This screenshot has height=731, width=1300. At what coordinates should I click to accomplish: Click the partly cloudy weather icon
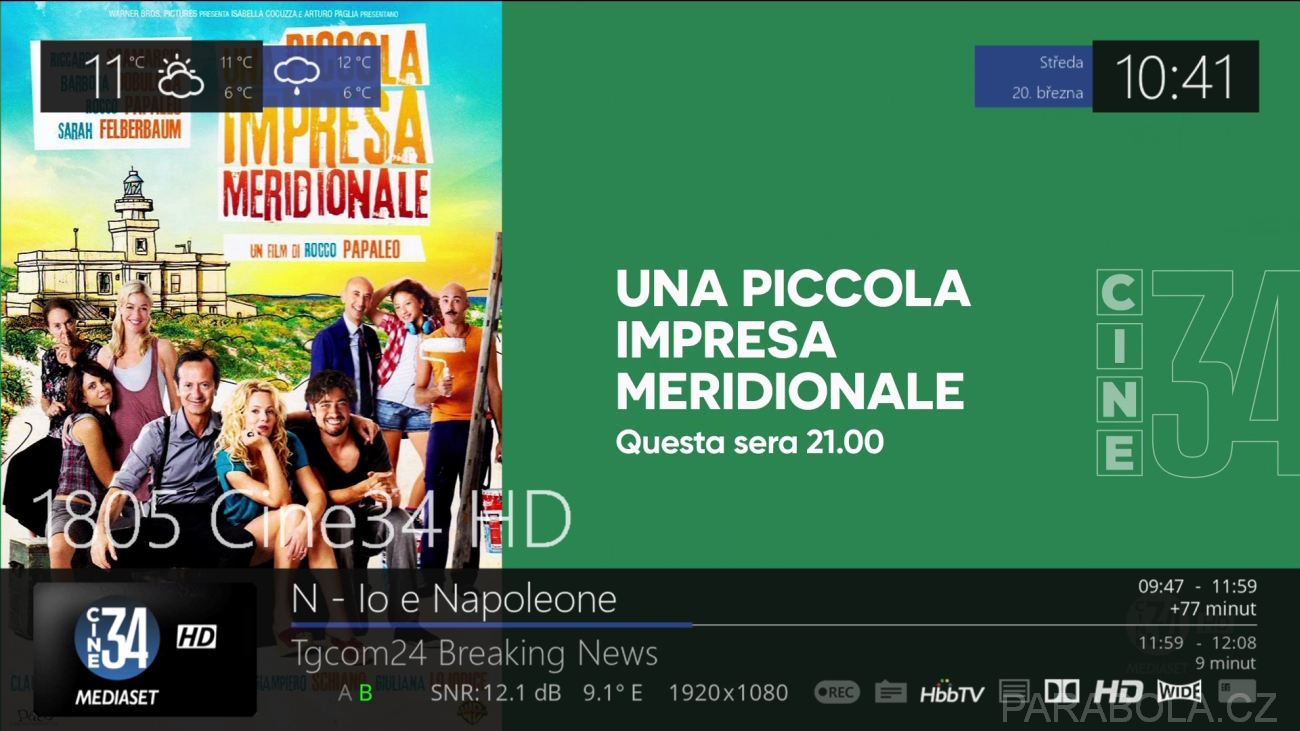[x=181, y=77]
